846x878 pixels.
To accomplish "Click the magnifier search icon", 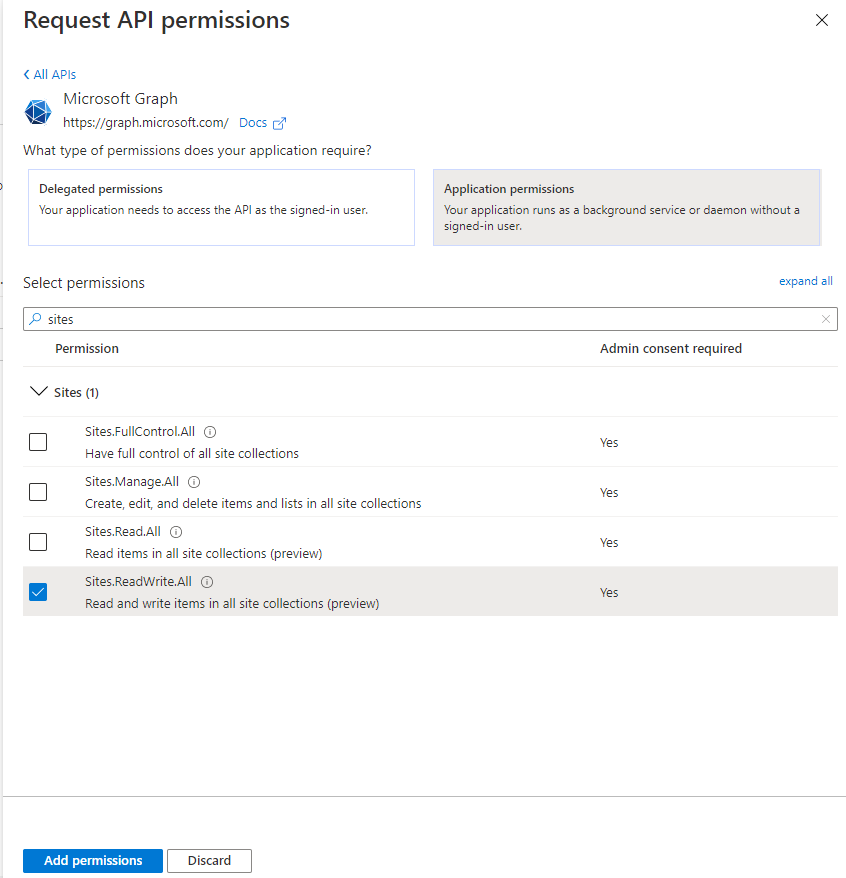I will coord(36,320).
